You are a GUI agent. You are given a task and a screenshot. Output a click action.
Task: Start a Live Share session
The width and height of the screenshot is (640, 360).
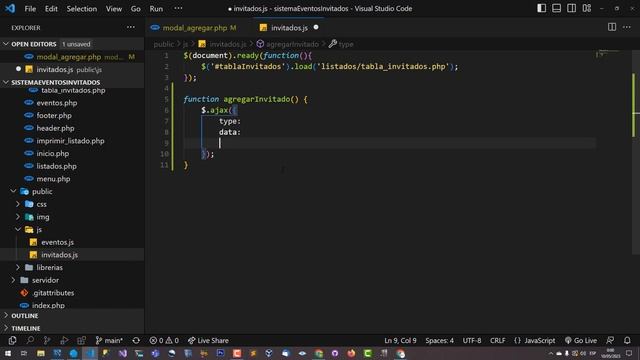[x=208, y=340]
